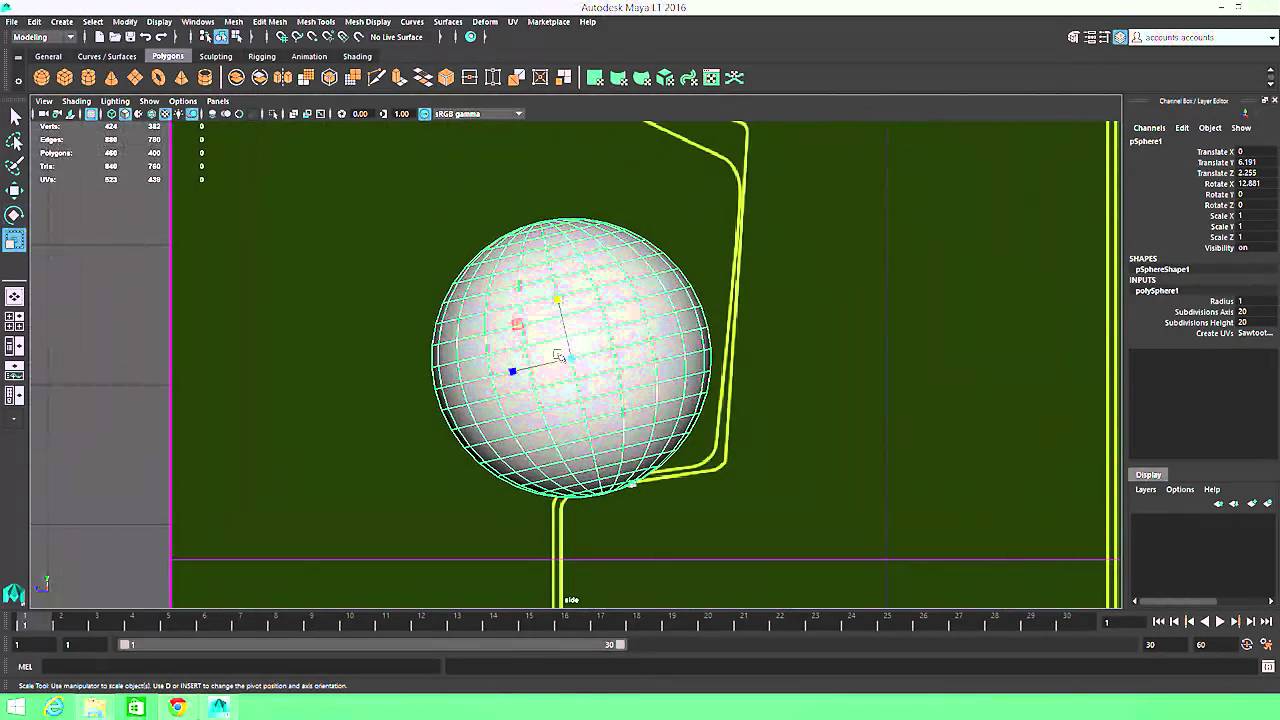
Task: Create a polygon cube from the shelf
Action: [x=65, y=78]
